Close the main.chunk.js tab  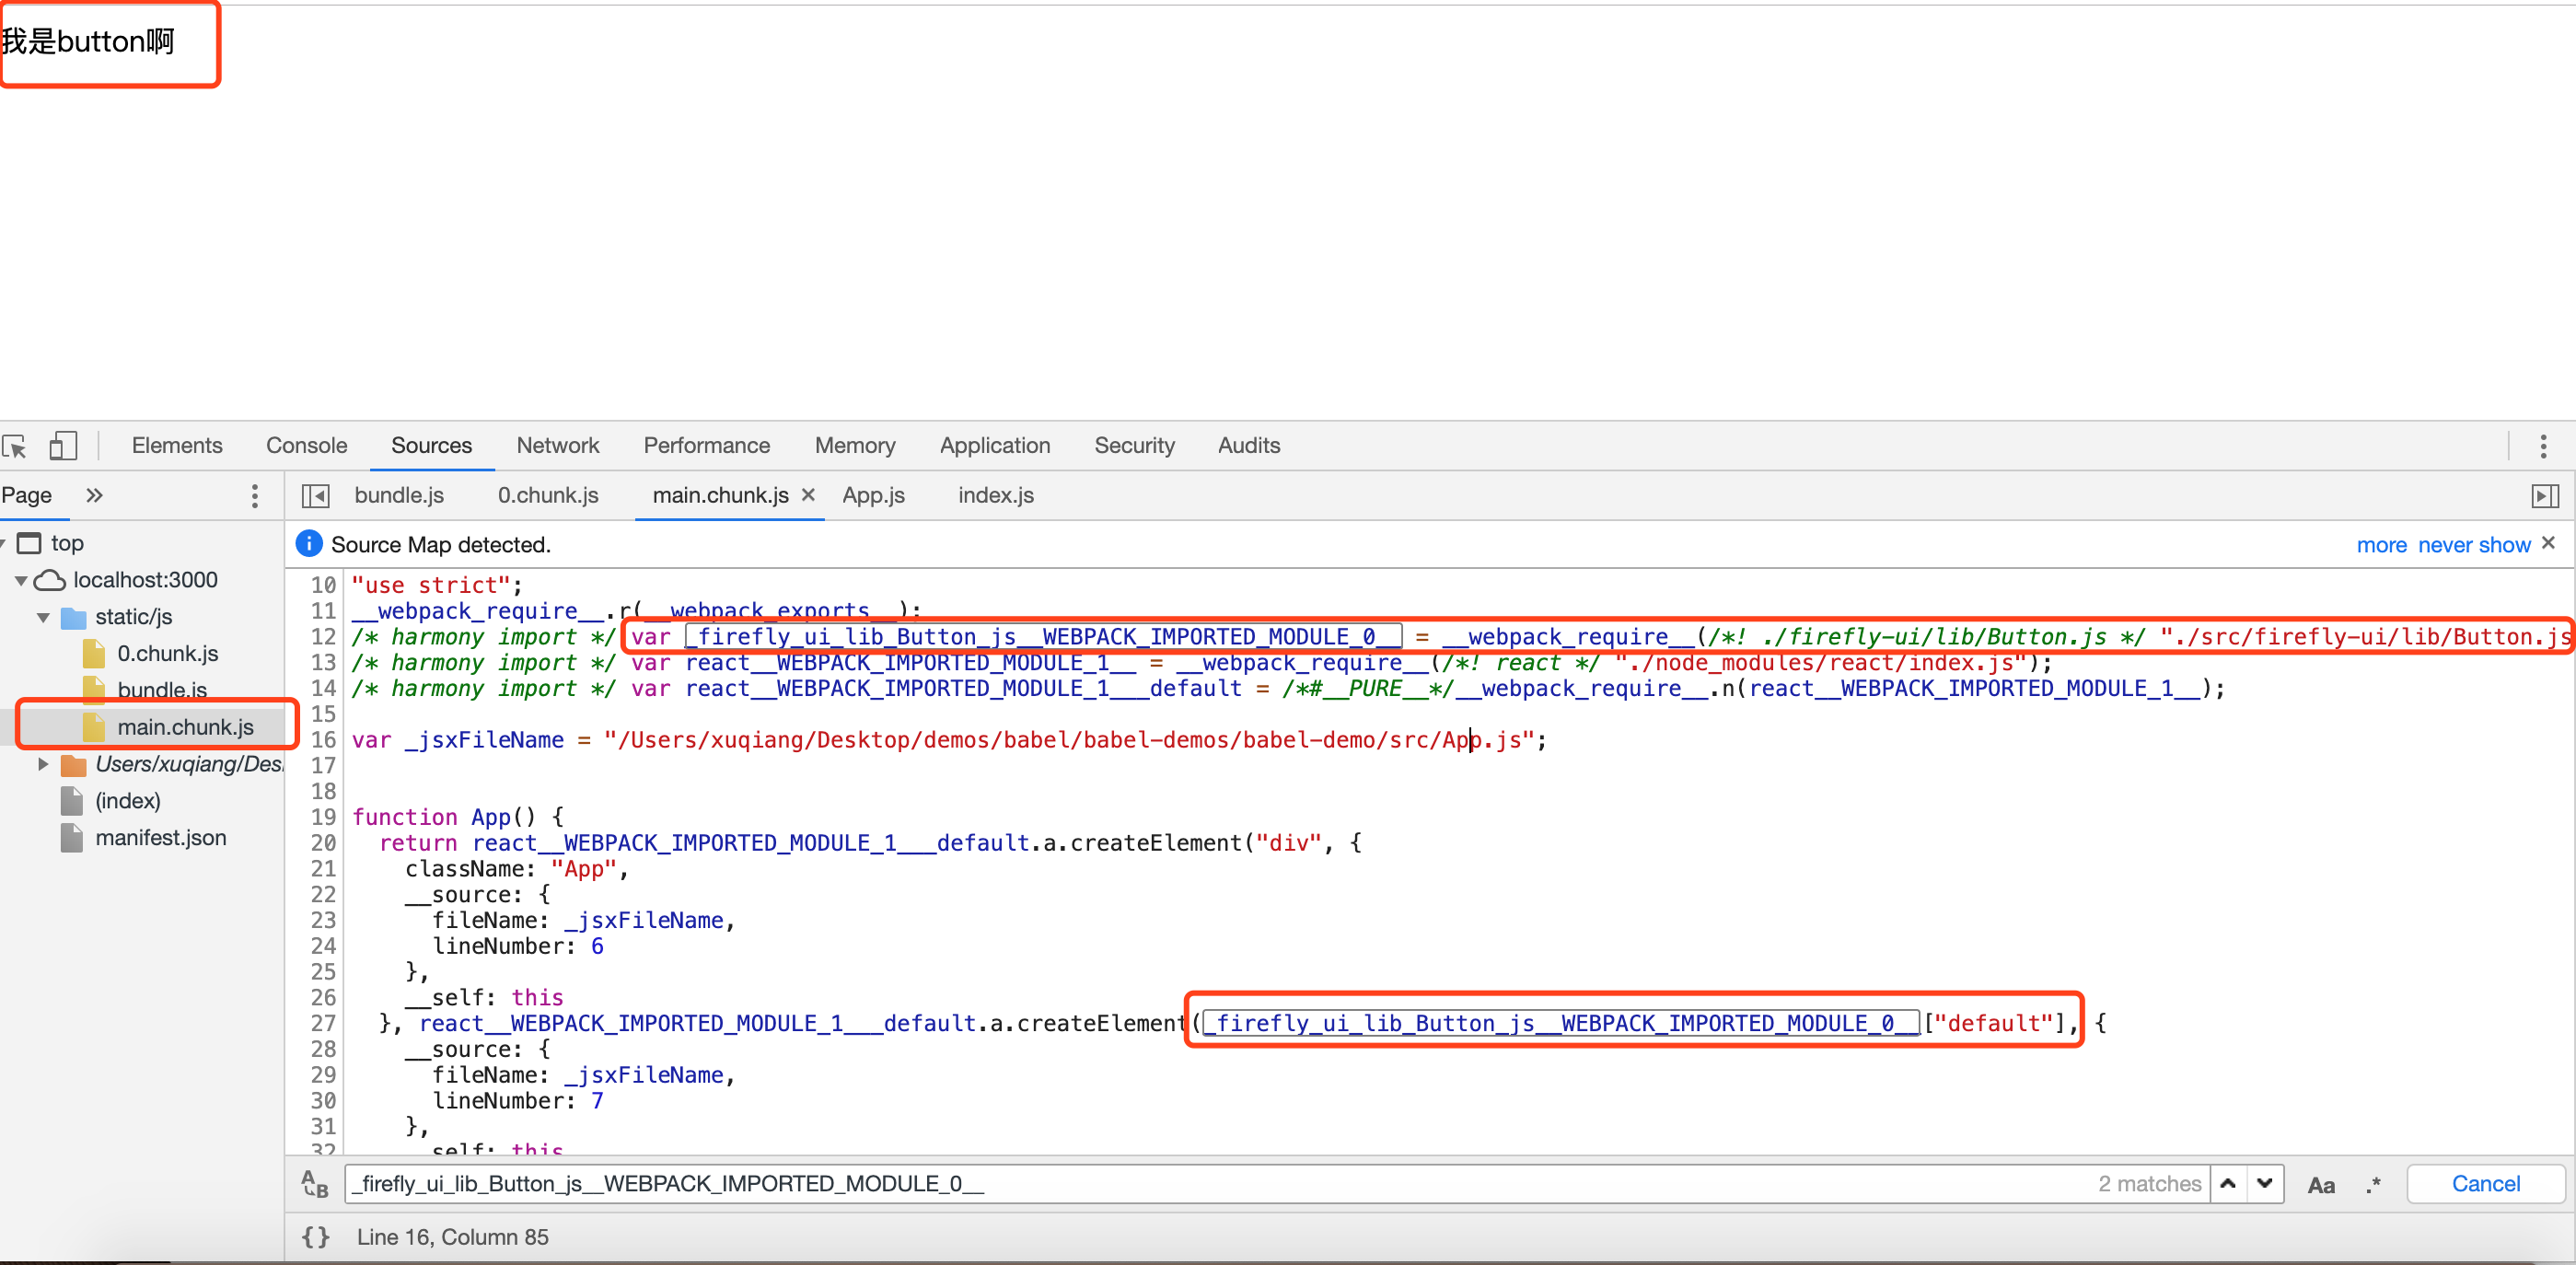[x=808, y=495]
